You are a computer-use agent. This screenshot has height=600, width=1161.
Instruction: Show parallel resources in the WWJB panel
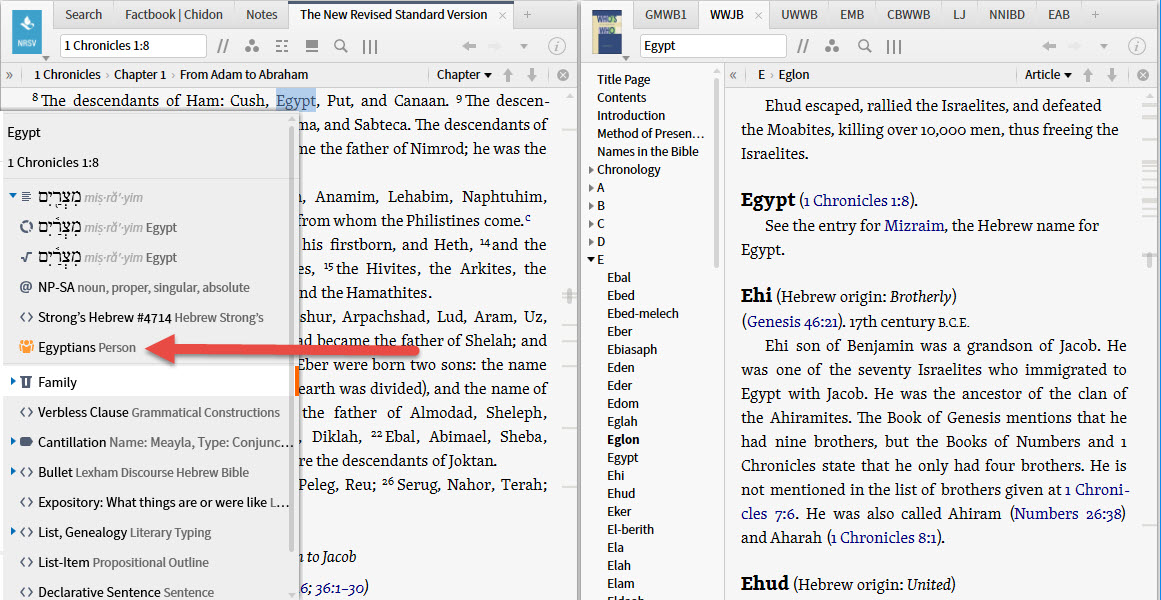click(x=803, y=46)
